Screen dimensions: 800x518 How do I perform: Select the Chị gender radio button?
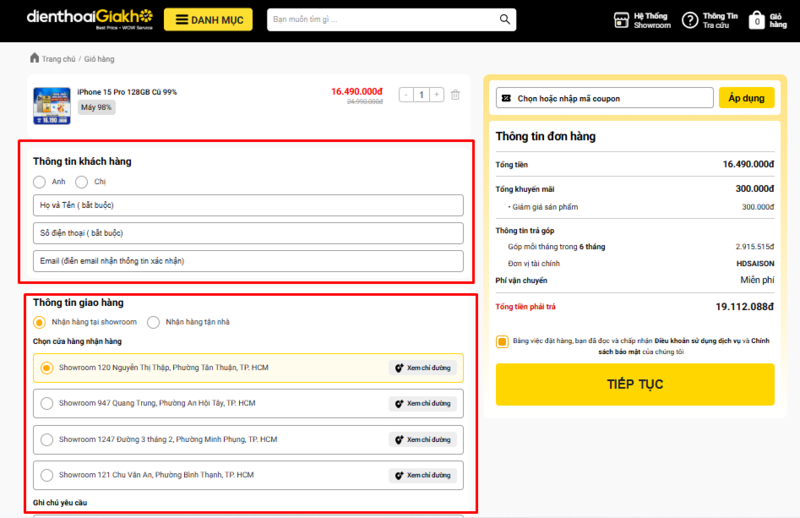tap(81, 182)
